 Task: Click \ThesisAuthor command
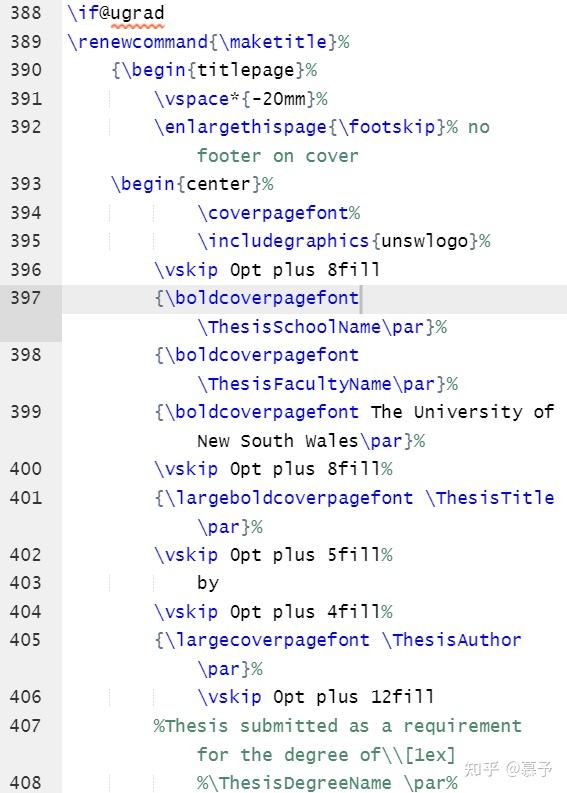[452, 640]
